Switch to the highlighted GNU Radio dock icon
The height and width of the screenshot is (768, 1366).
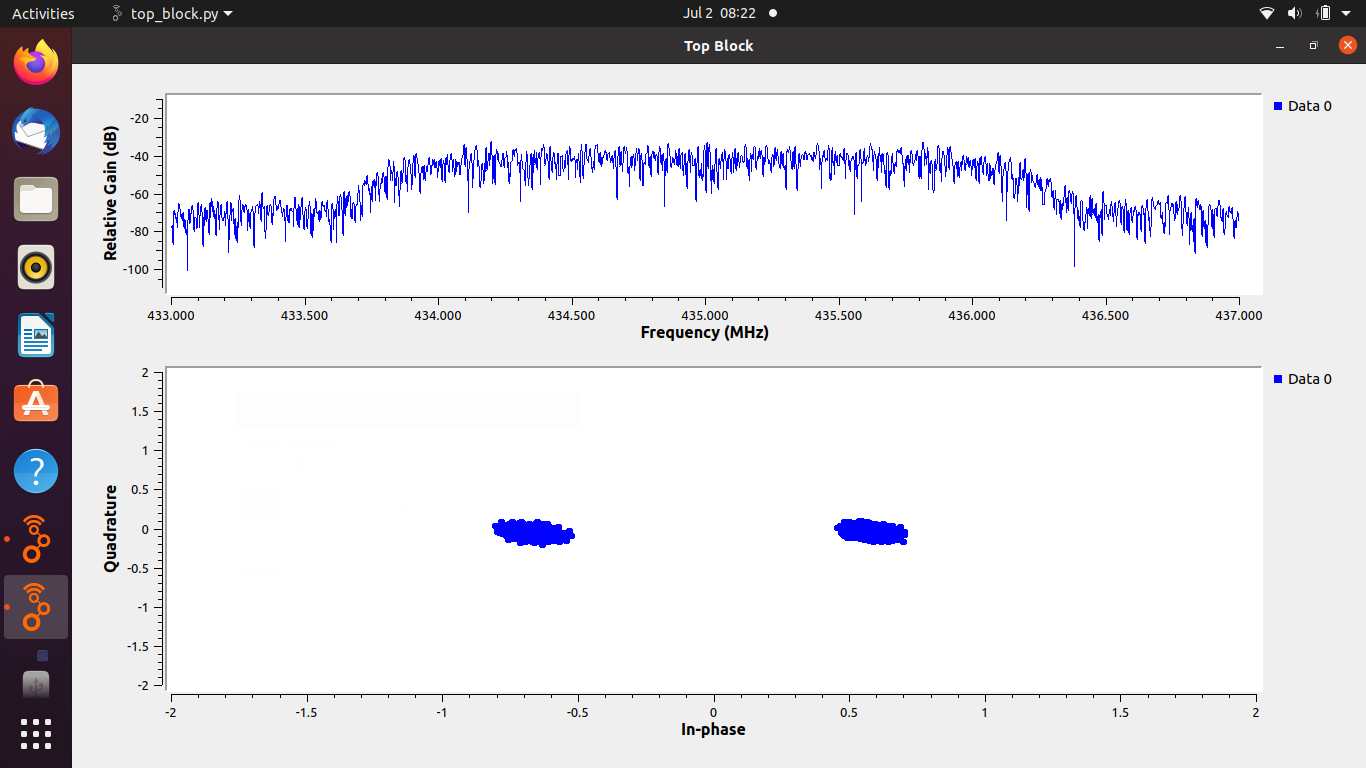pyautogui.click(x=36, y=607)
